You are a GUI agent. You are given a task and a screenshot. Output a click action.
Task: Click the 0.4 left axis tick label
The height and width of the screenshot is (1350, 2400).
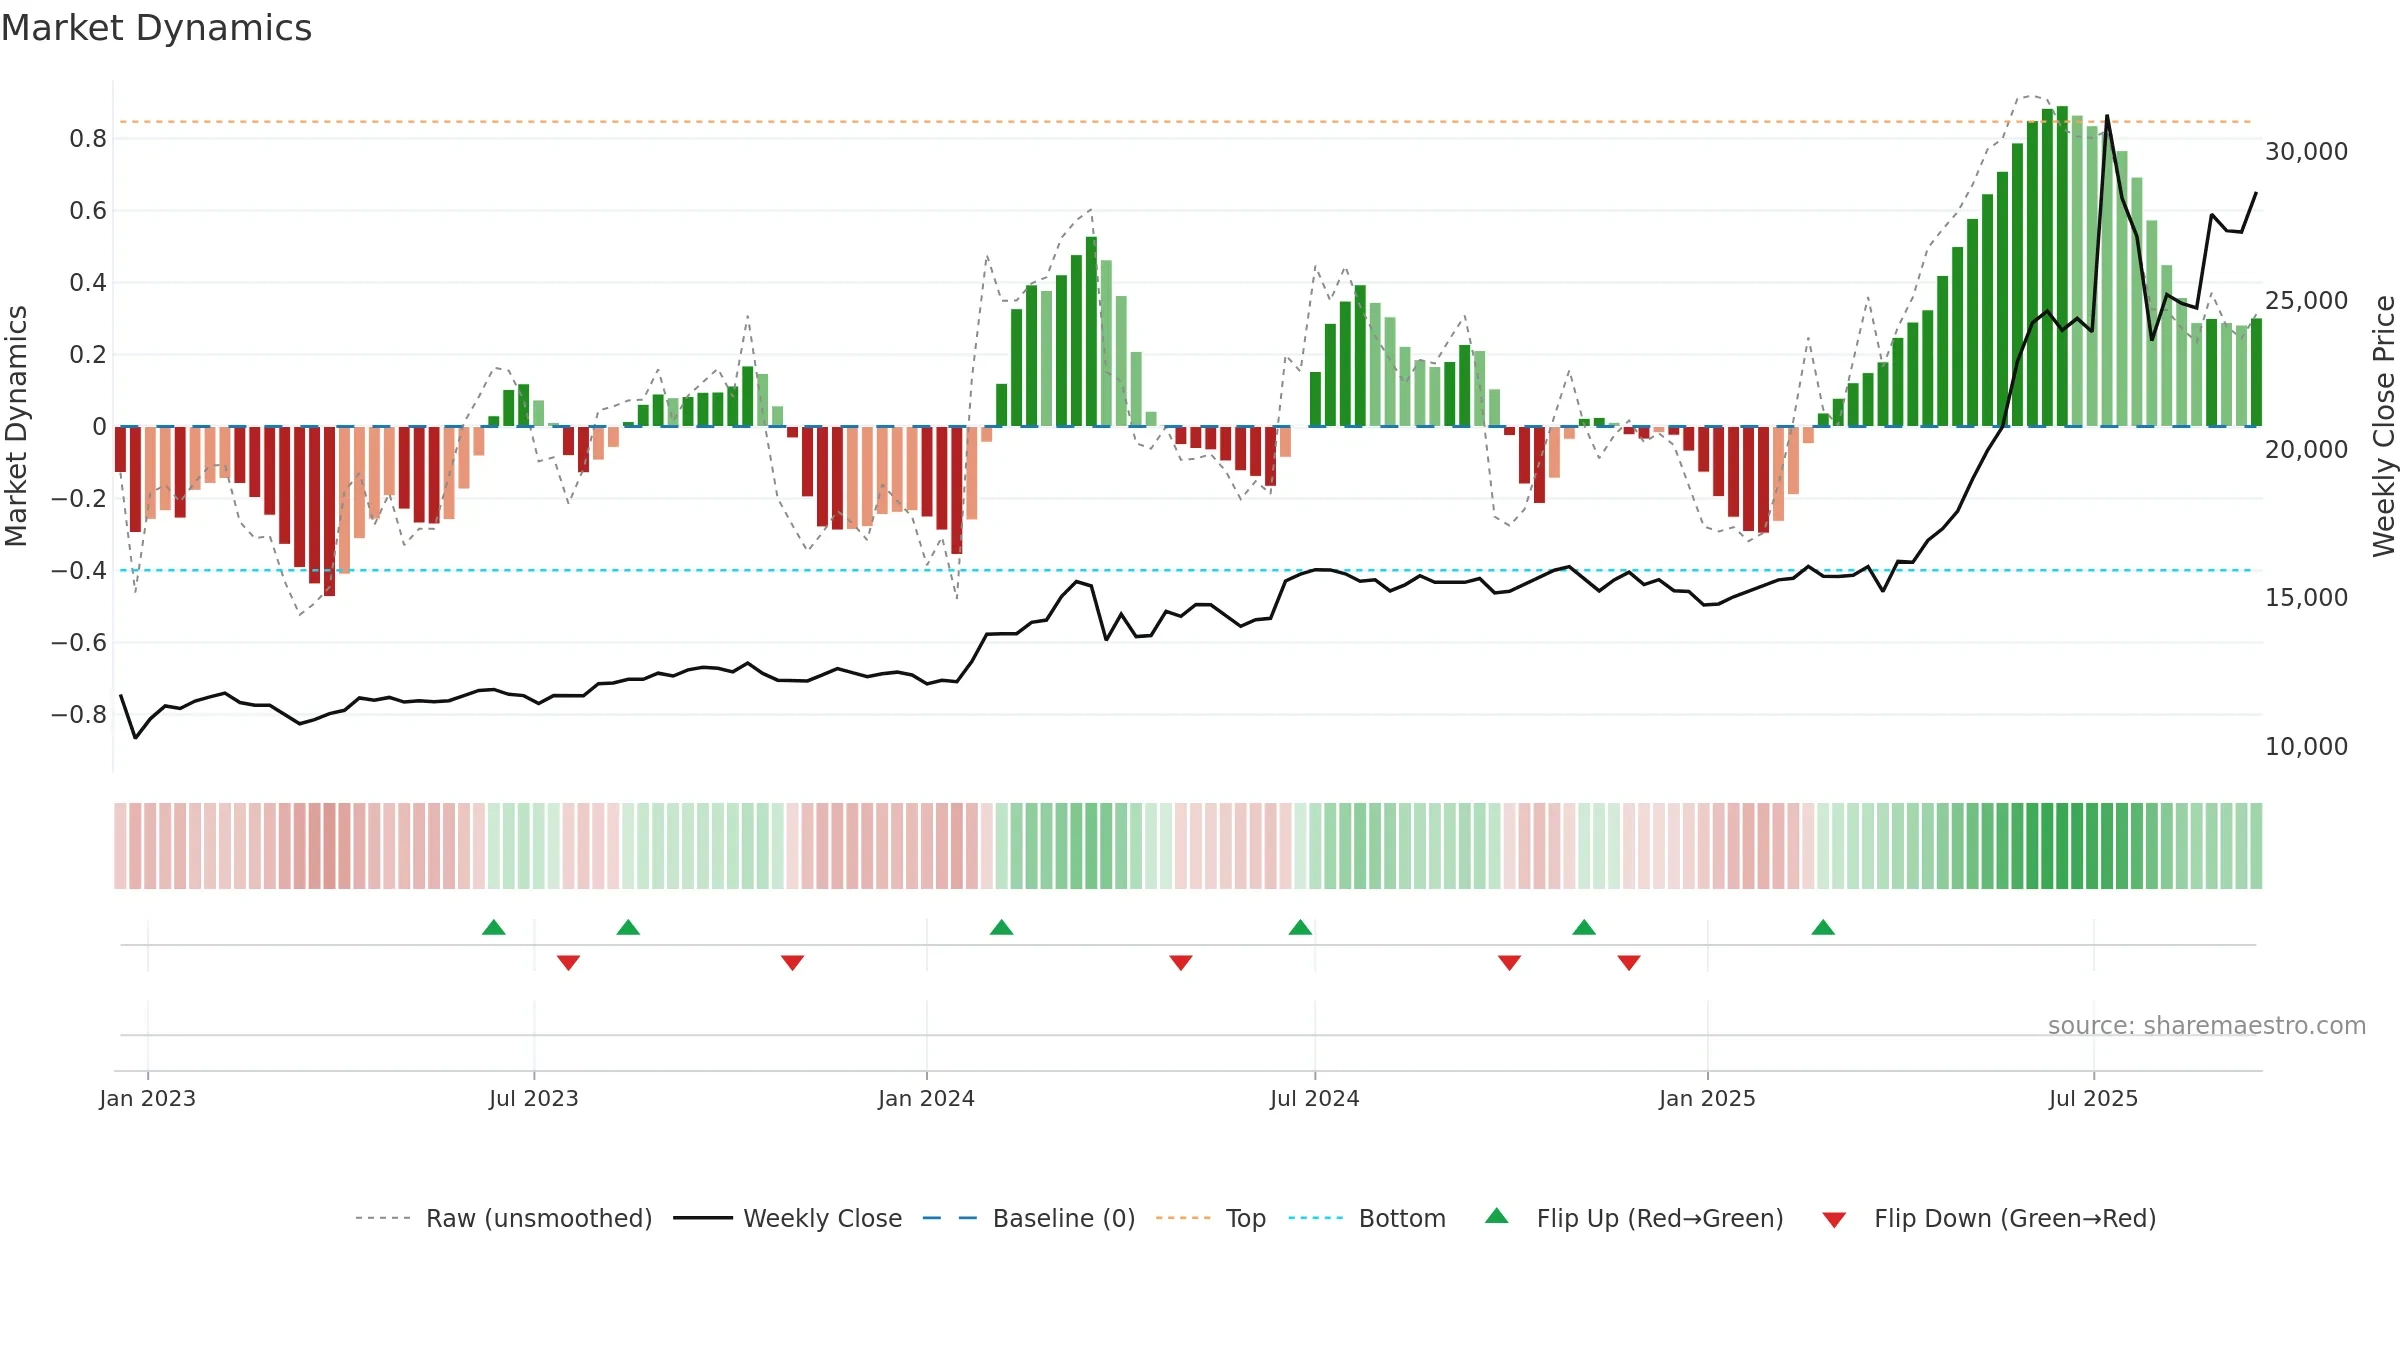[x=88, y=283]
